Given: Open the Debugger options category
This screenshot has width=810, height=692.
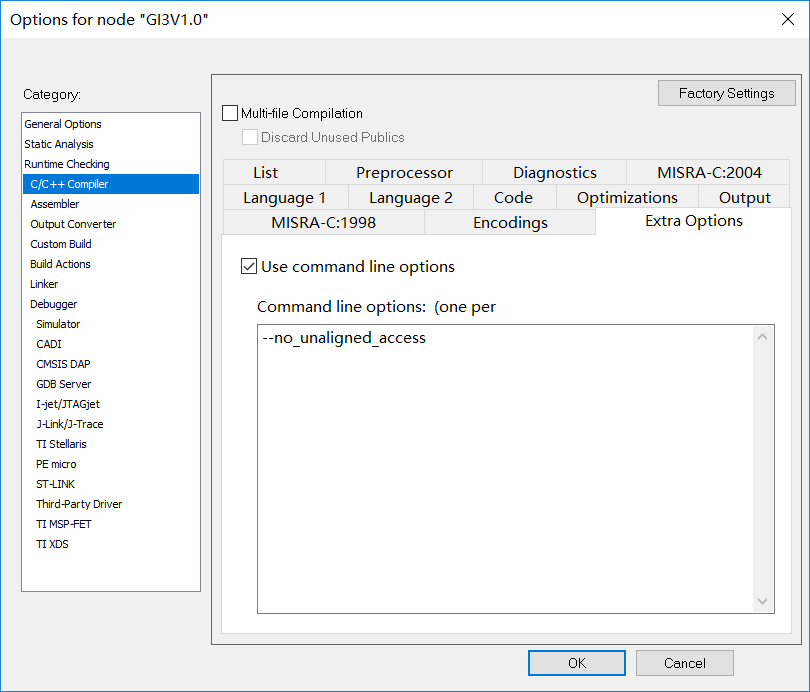Looking at the screenshot, I should pyautogui.click(x=53, y=304).
